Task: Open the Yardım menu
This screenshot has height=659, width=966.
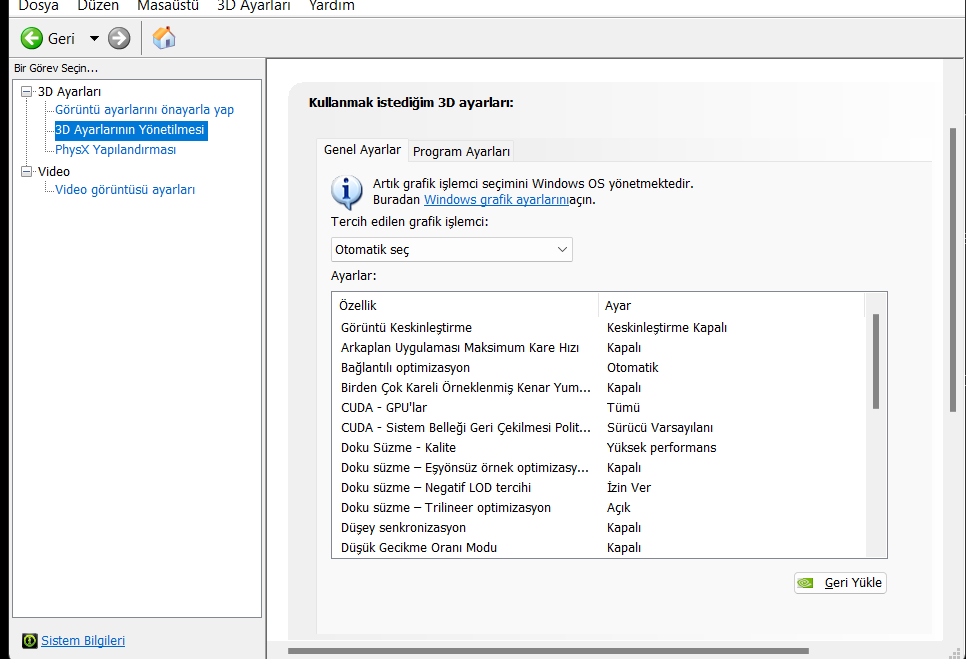Action: click(332, 6)
